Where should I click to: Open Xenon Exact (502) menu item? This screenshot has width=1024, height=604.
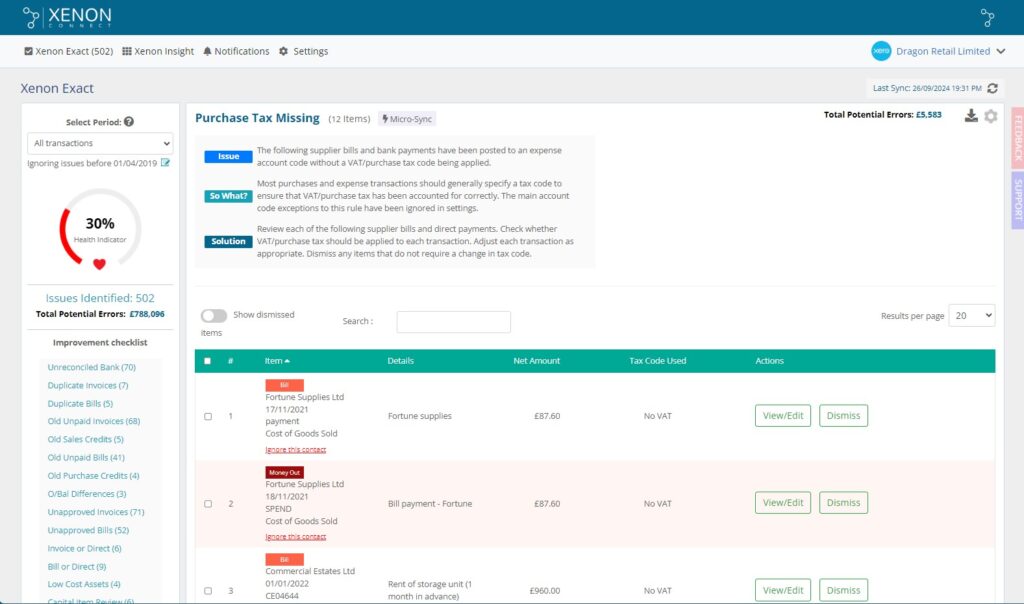[x=69, y=51]
